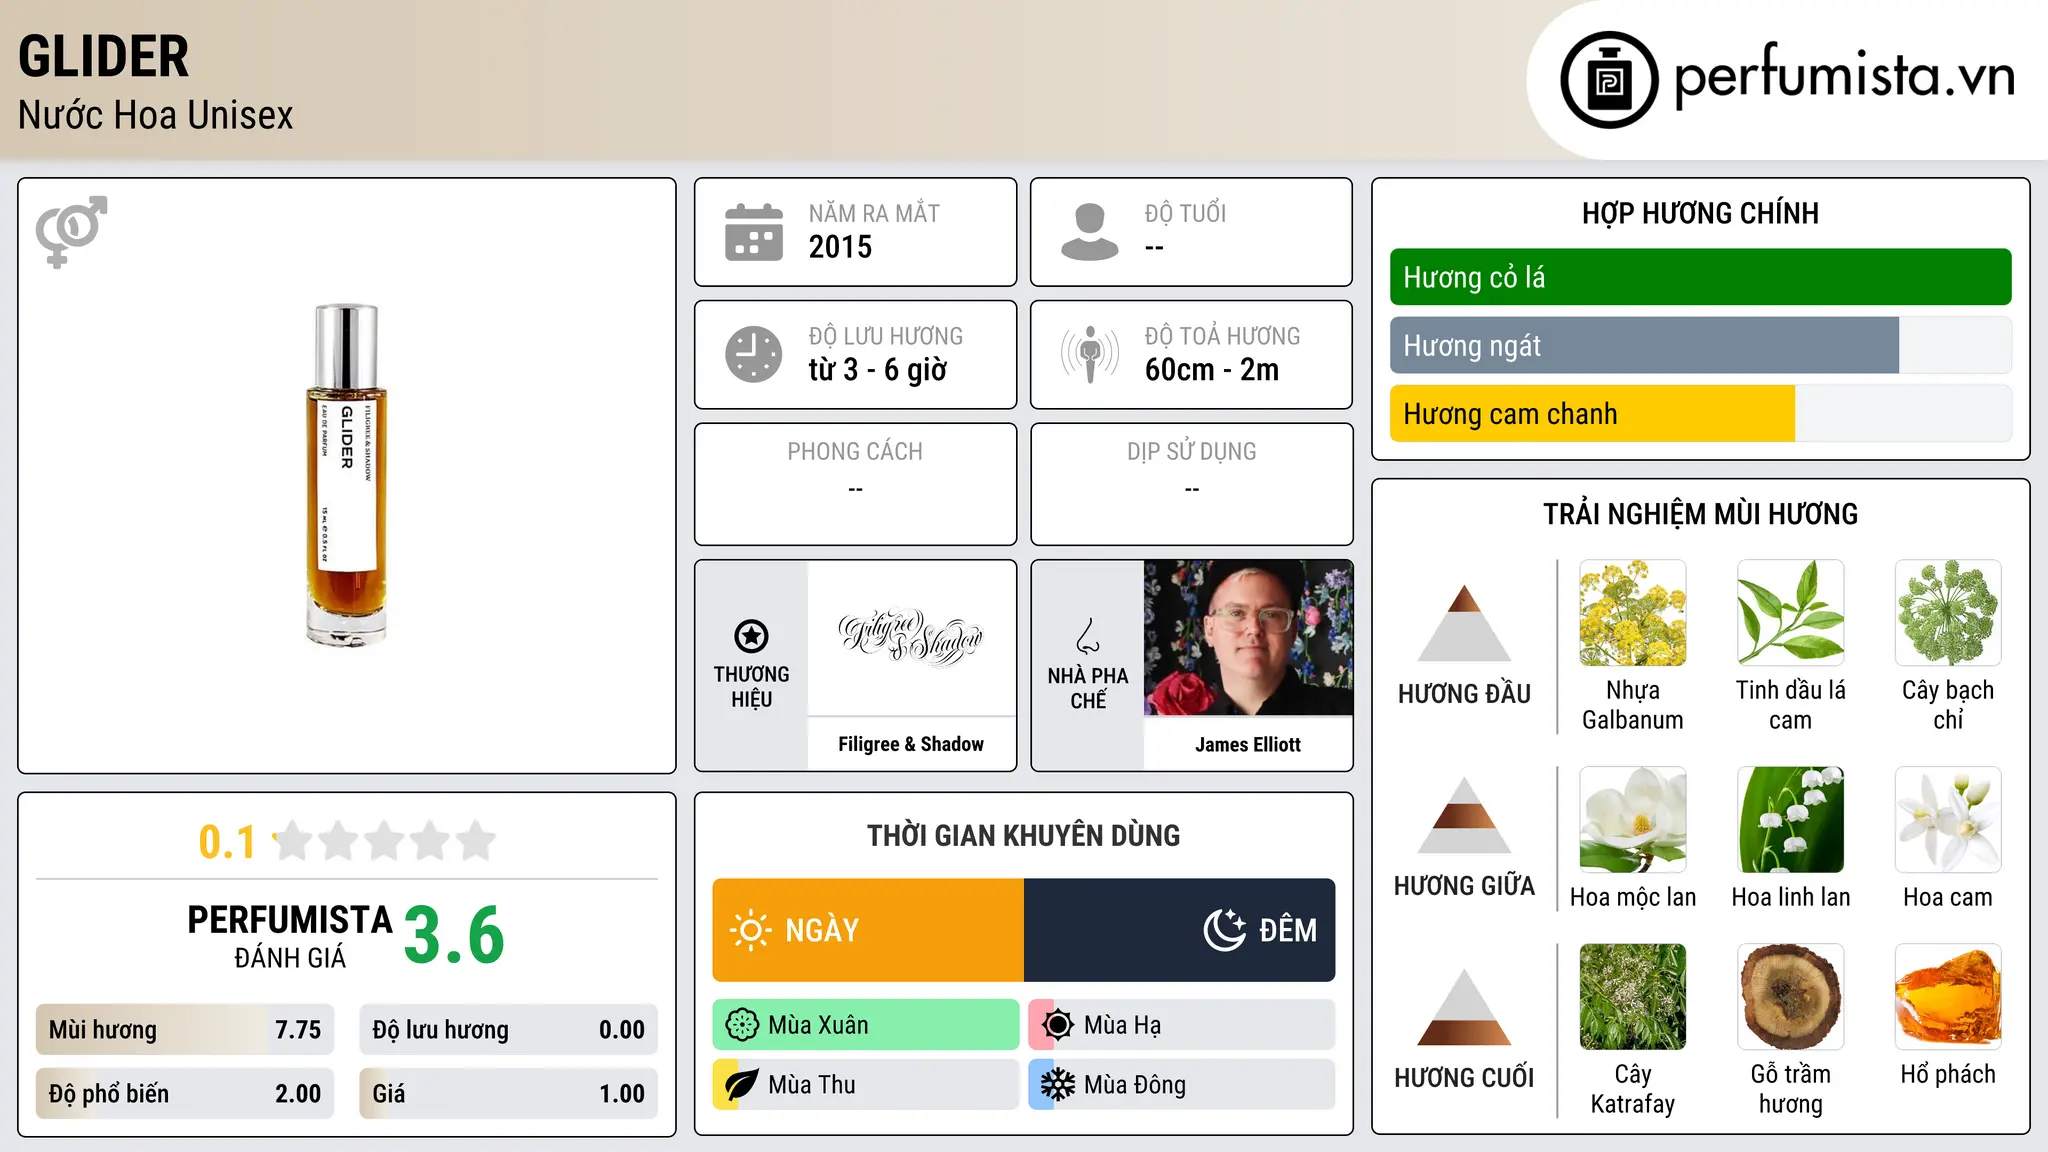Click the launch year value 2015
This screenshot has height=1152, width=2048.
pyautogui.click(x=840, y=247)
